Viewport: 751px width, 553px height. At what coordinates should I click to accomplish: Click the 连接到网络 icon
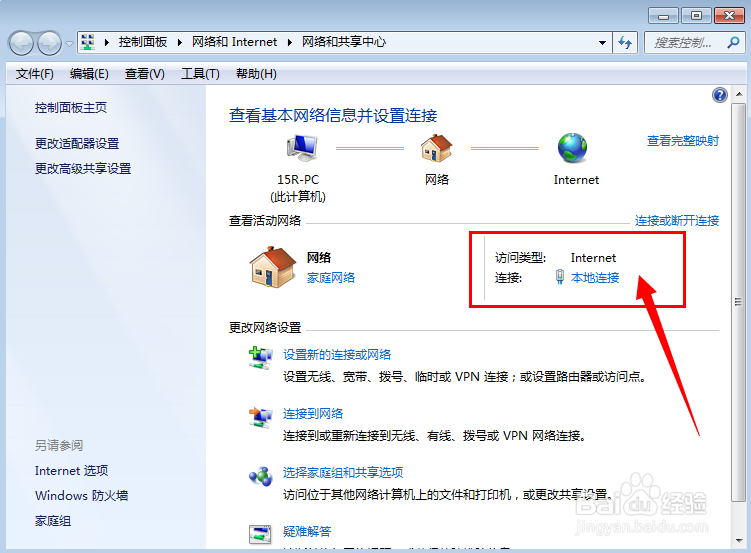(x=261, y=417)
